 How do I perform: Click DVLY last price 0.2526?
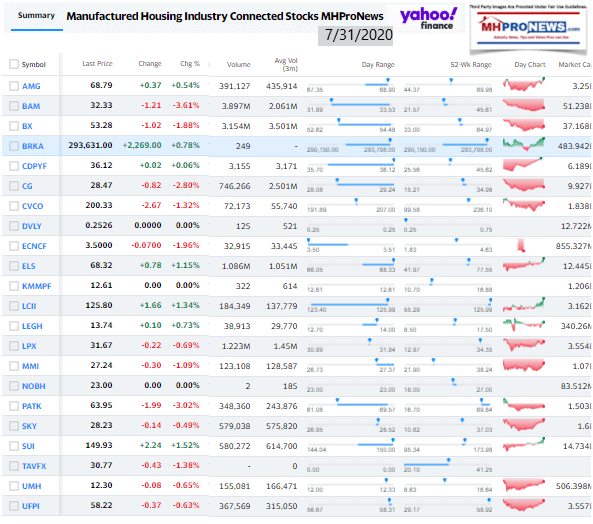tap(99, 226)
